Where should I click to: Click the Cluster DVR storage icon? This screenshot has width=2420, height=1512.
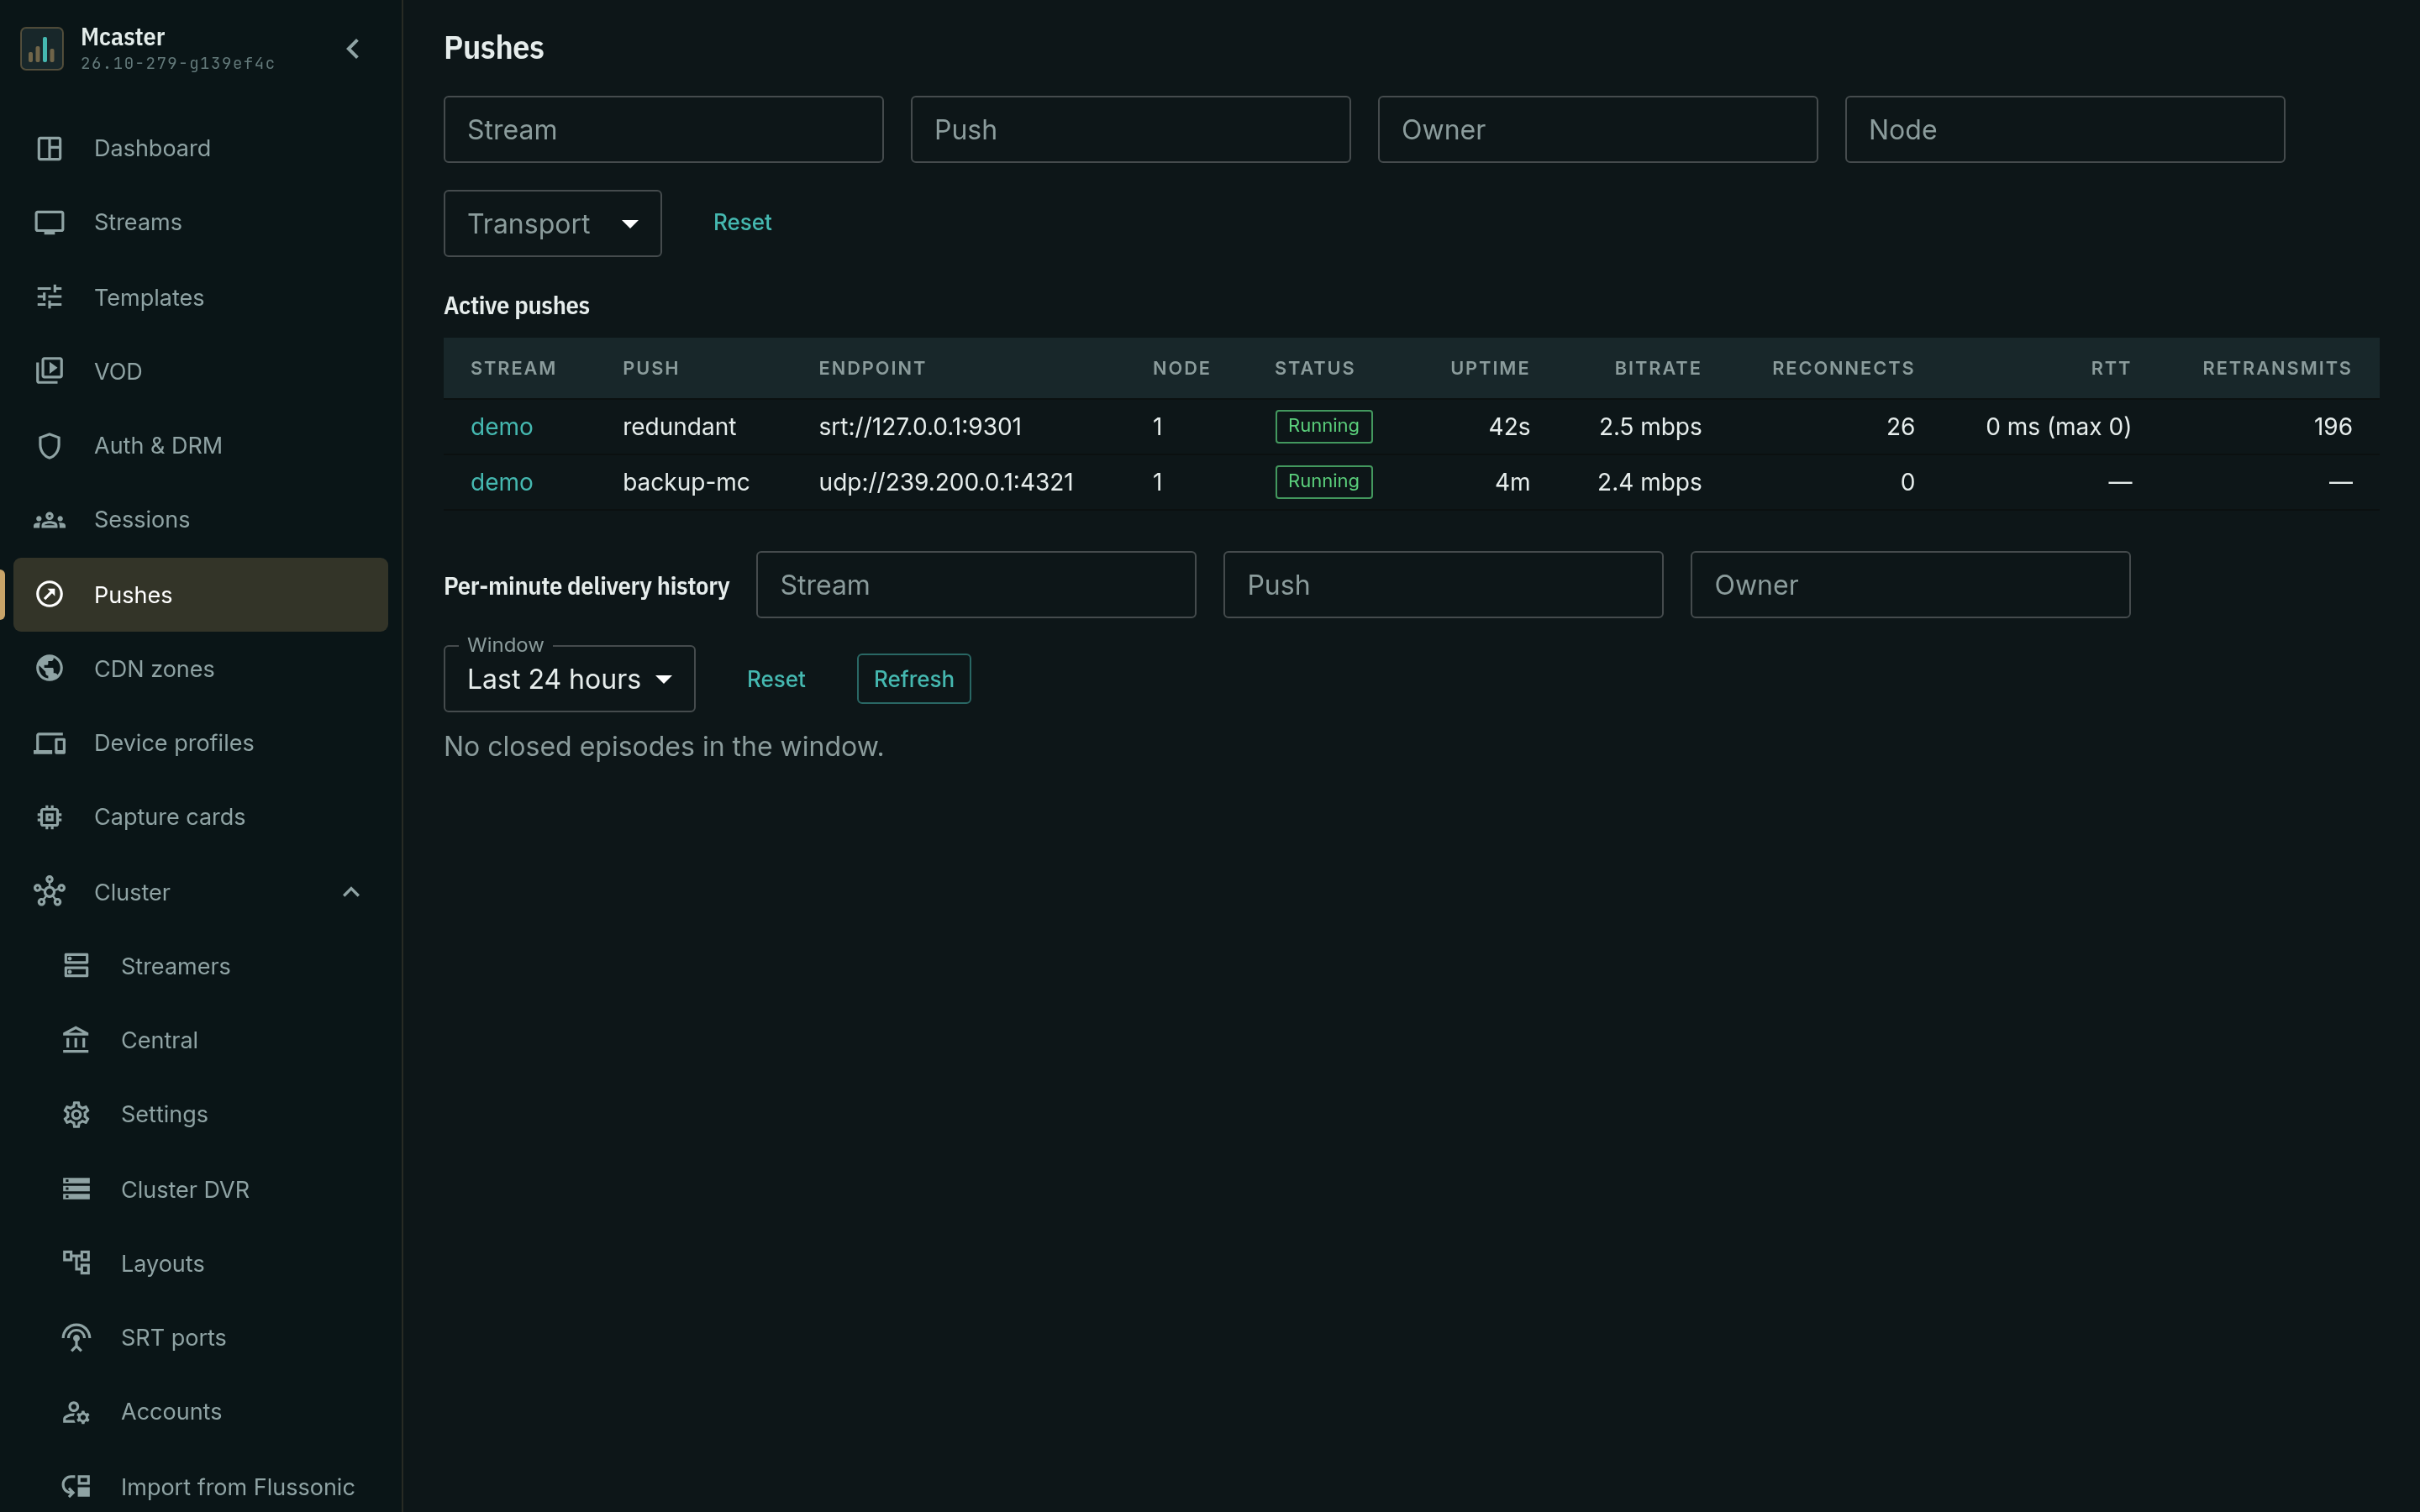(x=76, y=1188)
